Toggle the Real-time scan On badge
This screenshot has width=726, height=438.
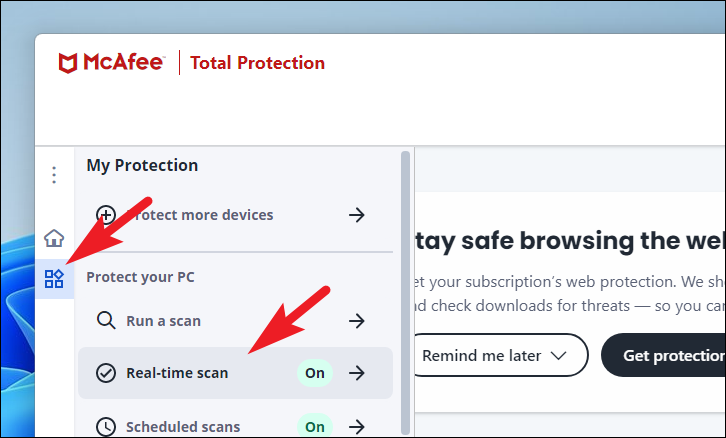coord(315,373)
